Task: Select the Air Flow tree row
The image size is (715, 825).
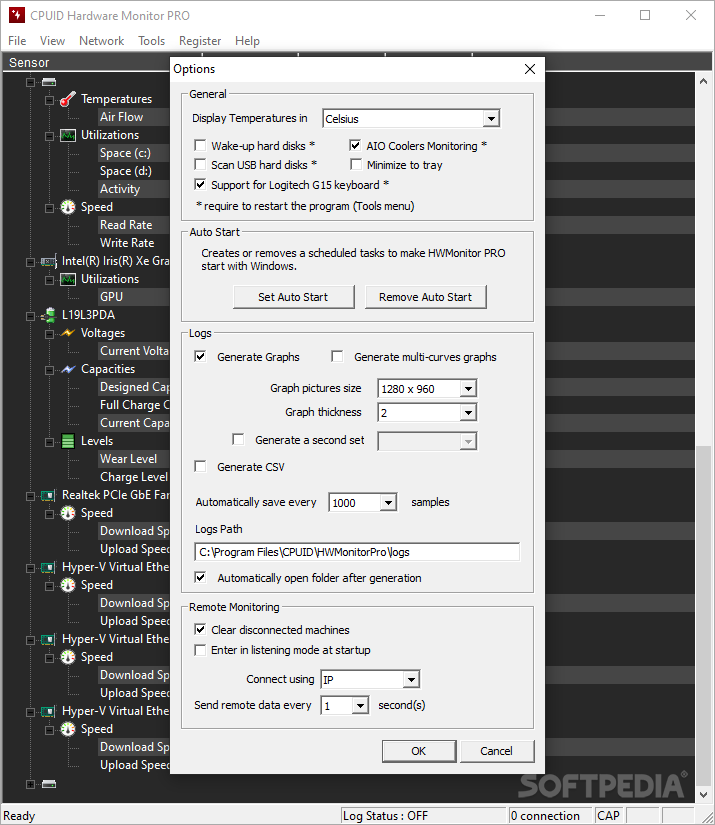Action: 122,117
